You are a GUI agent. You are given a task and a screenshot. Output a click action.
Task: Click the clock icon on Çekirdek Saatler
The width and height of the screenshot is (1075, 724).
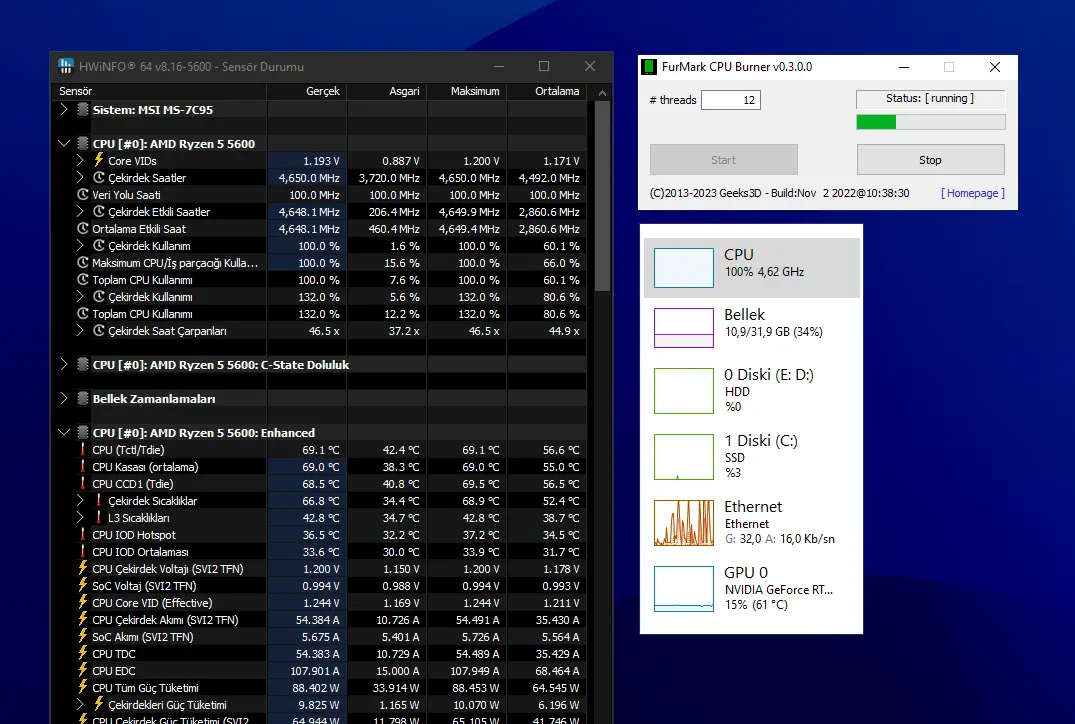coord(99,178)
